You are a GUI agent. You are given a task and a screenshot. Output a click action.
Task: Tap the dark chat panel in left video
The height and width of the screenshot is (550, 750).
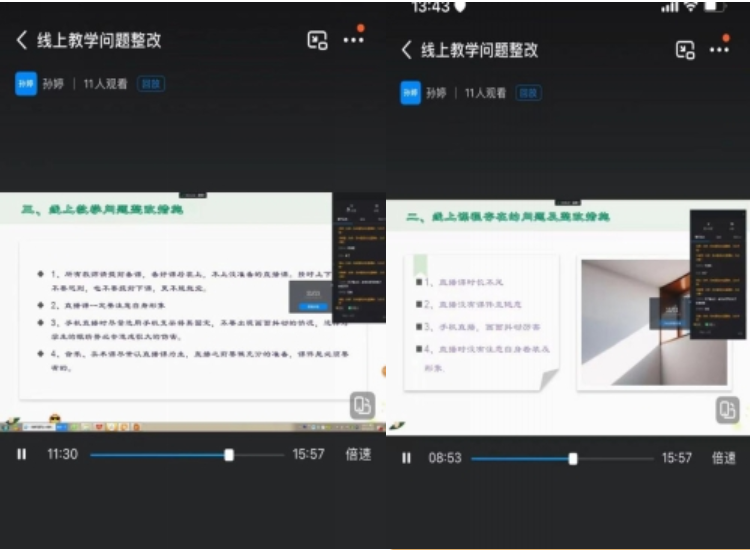click(359, 258)
